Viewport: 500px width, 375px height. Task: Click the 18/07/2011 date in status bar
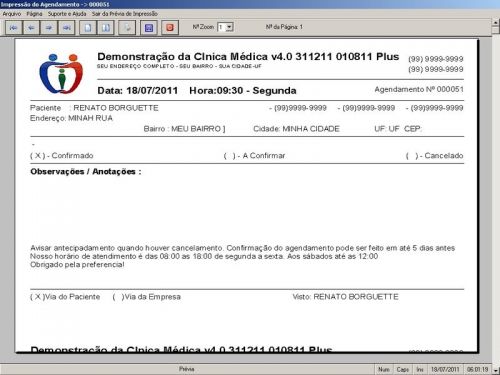(x=445, y=369)
